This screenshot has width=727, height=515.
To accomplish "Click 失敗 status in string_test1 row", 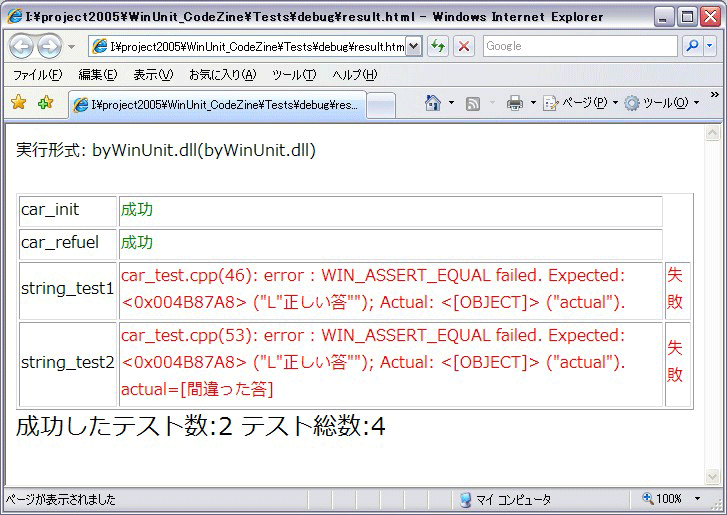I will pyautogui.click(x=675, y=289).
